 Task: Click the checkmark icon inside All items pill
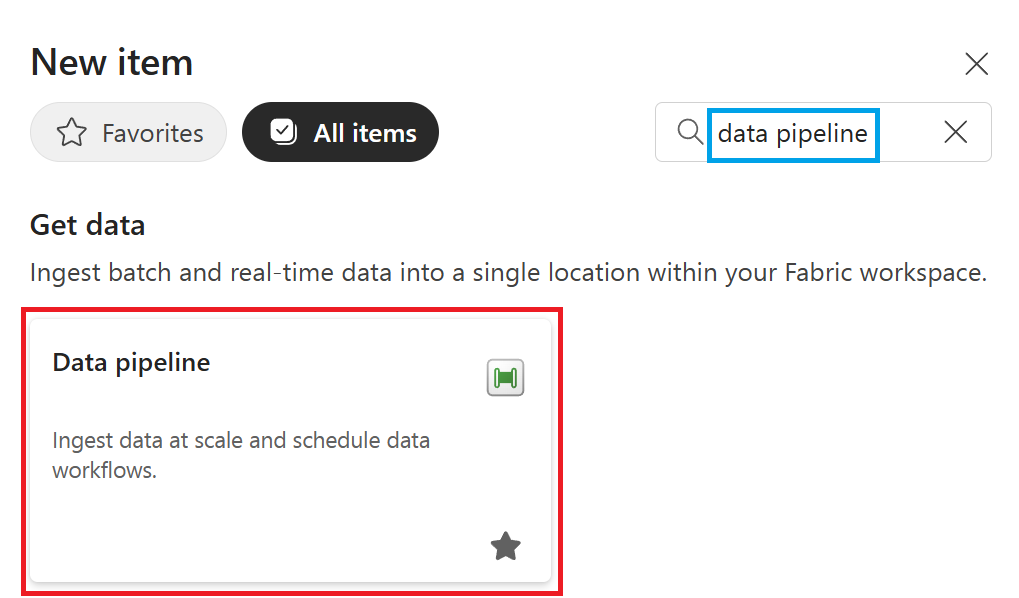(x=283, y=131)
